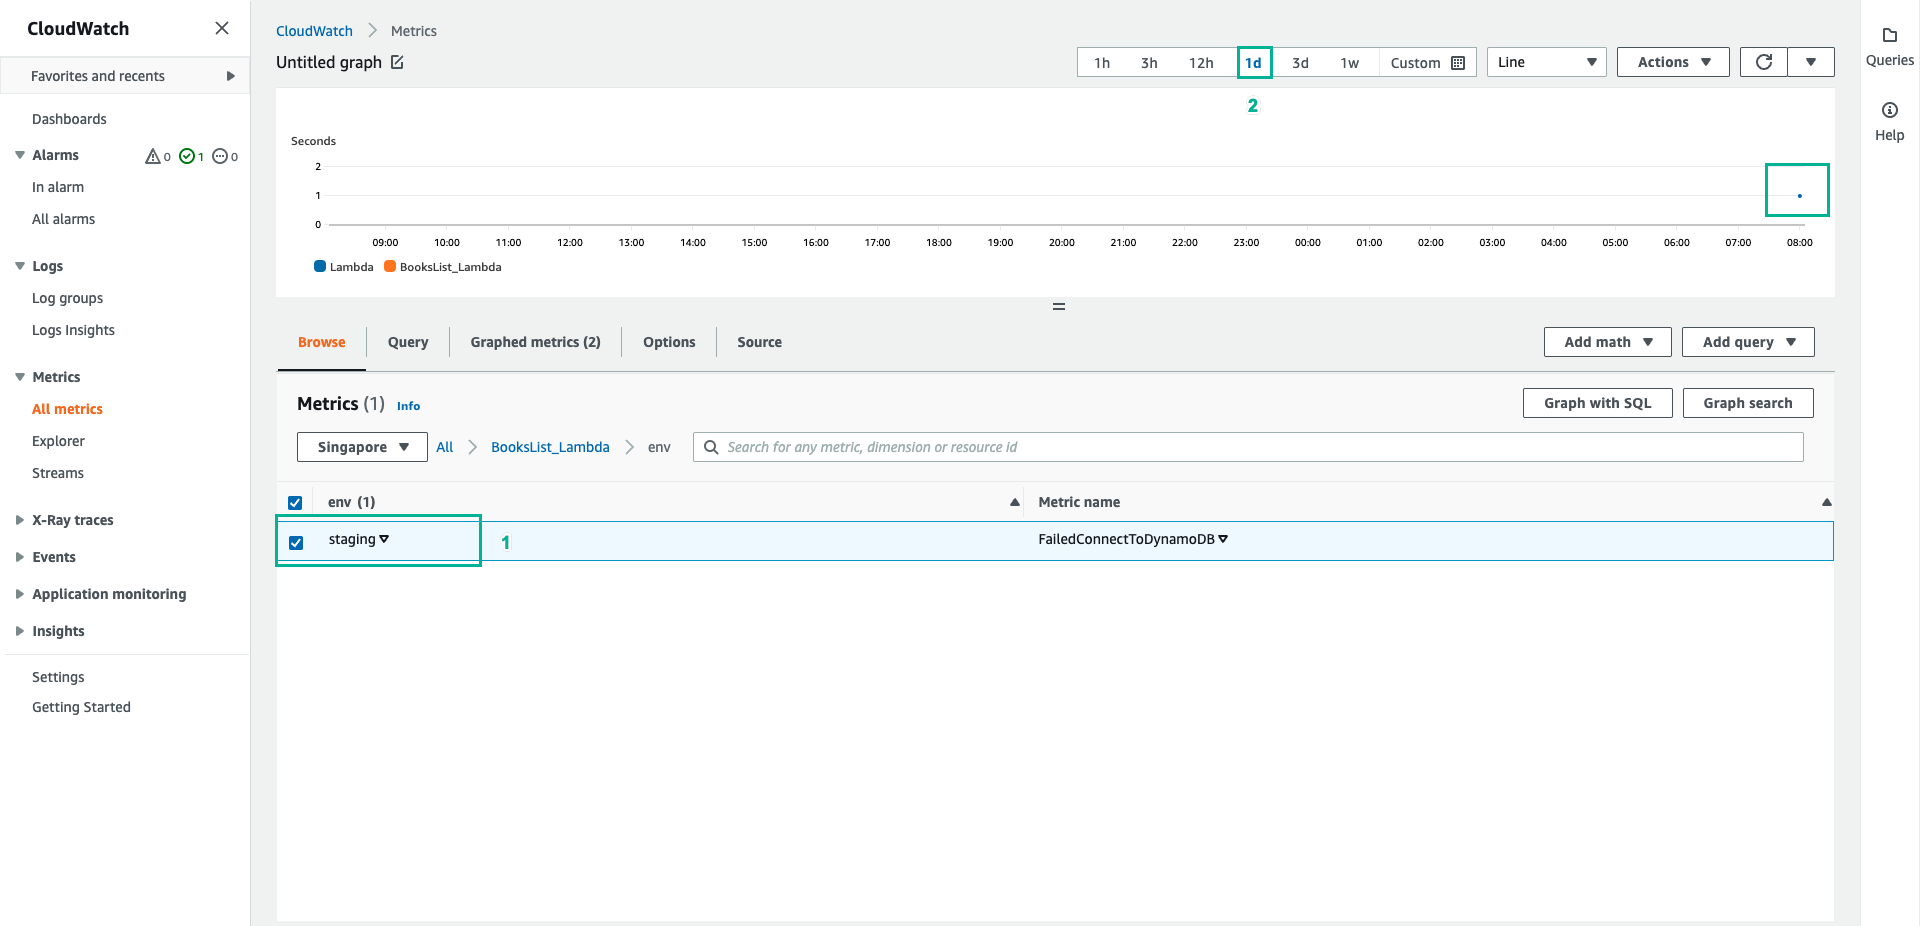This screenshot has height=926, width=1920.
Task: Open the Actions dropdown
Action: pos(1673,62)
